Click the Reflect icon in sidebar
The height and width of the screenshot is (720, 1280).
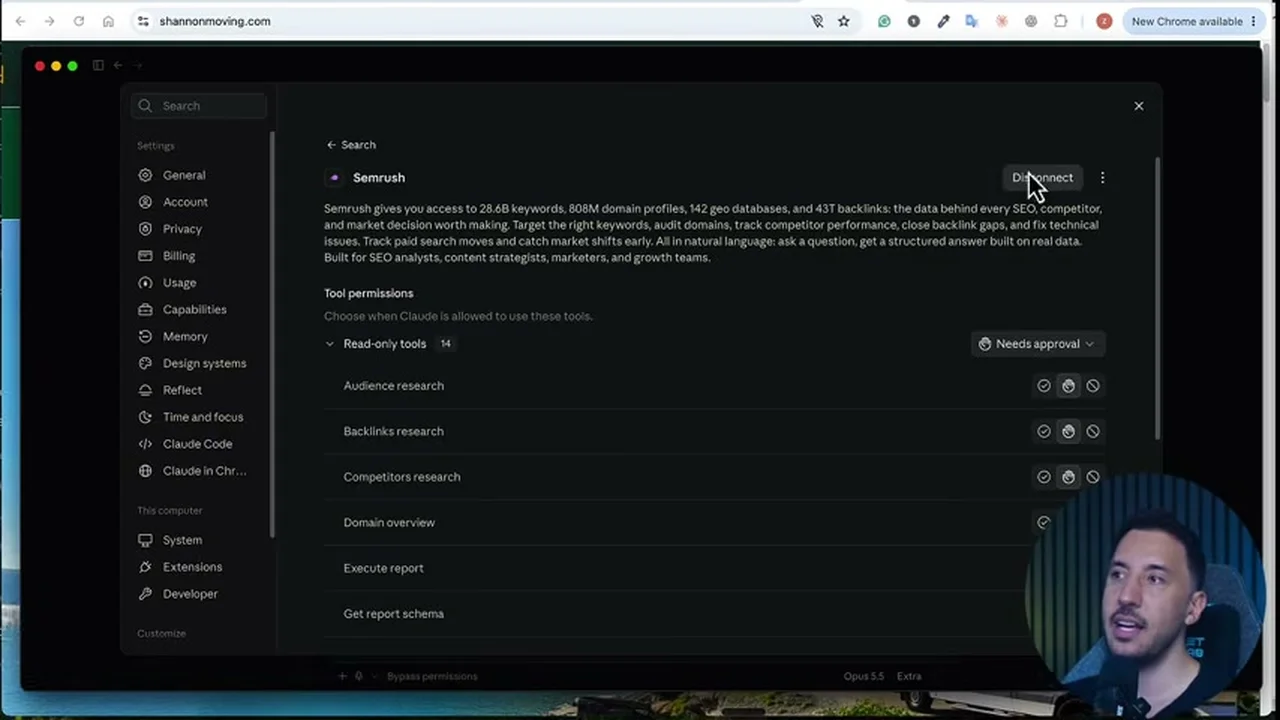145,390
